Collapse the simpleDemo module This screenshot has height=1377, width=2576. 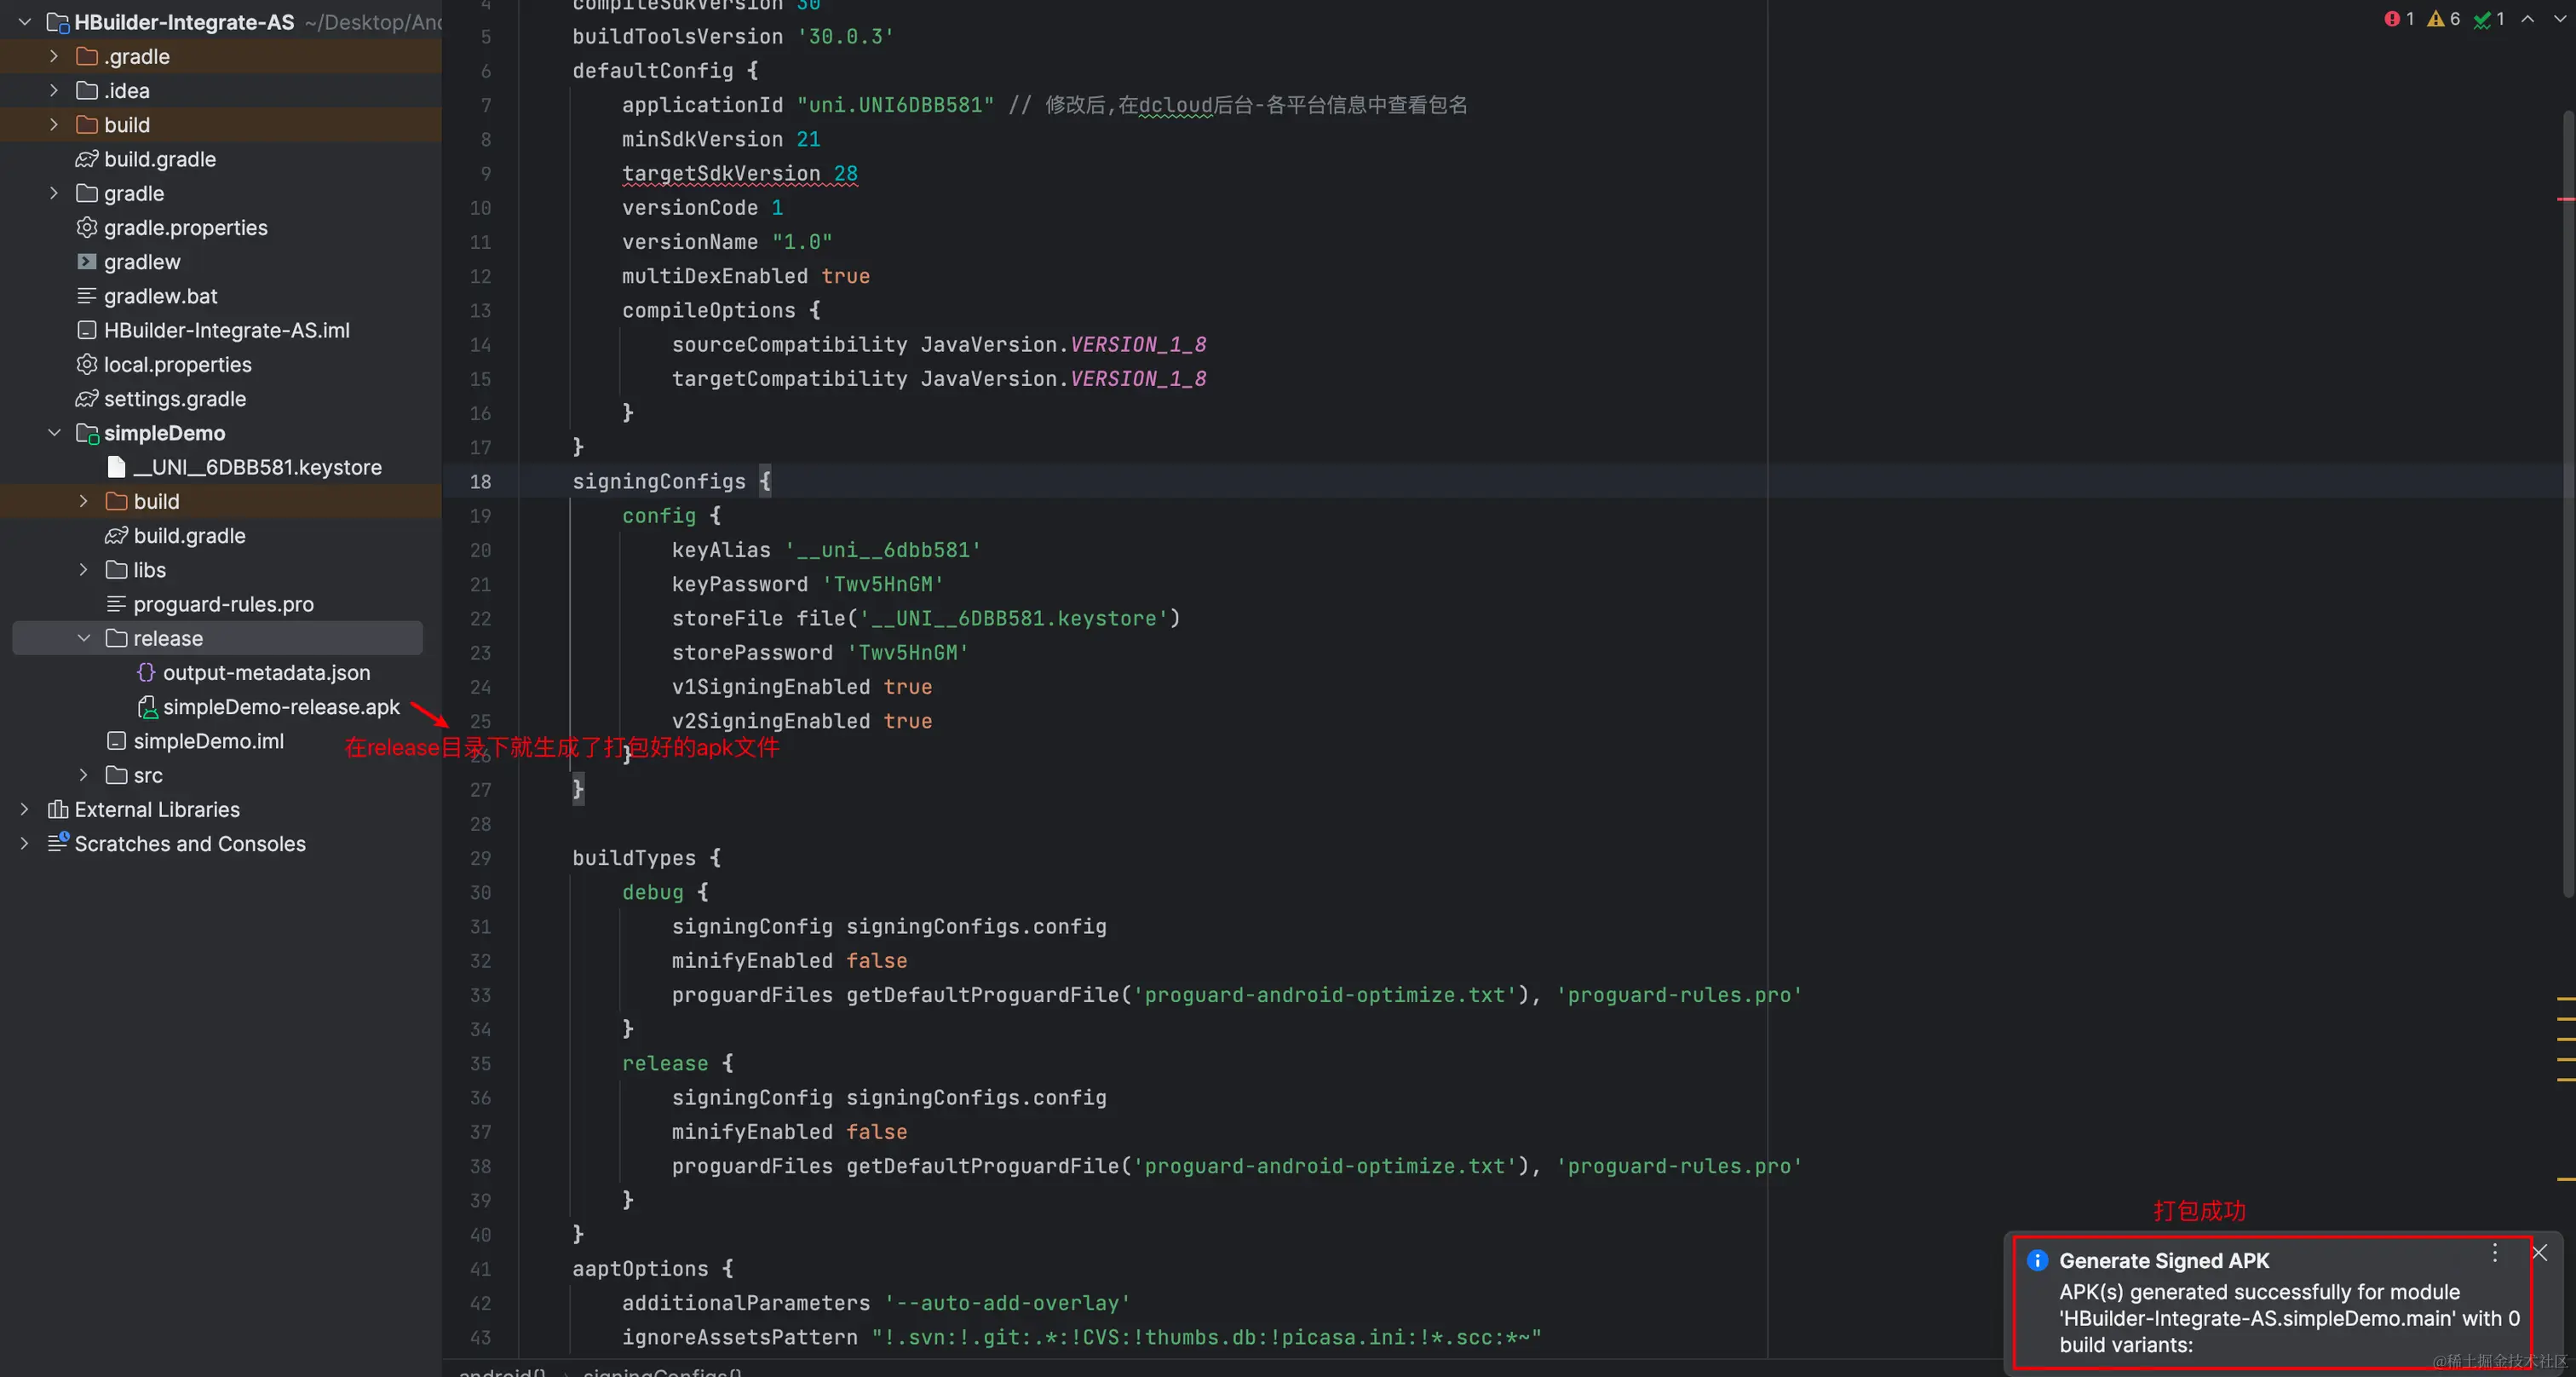pyautogui.click(x=54, y=433)
